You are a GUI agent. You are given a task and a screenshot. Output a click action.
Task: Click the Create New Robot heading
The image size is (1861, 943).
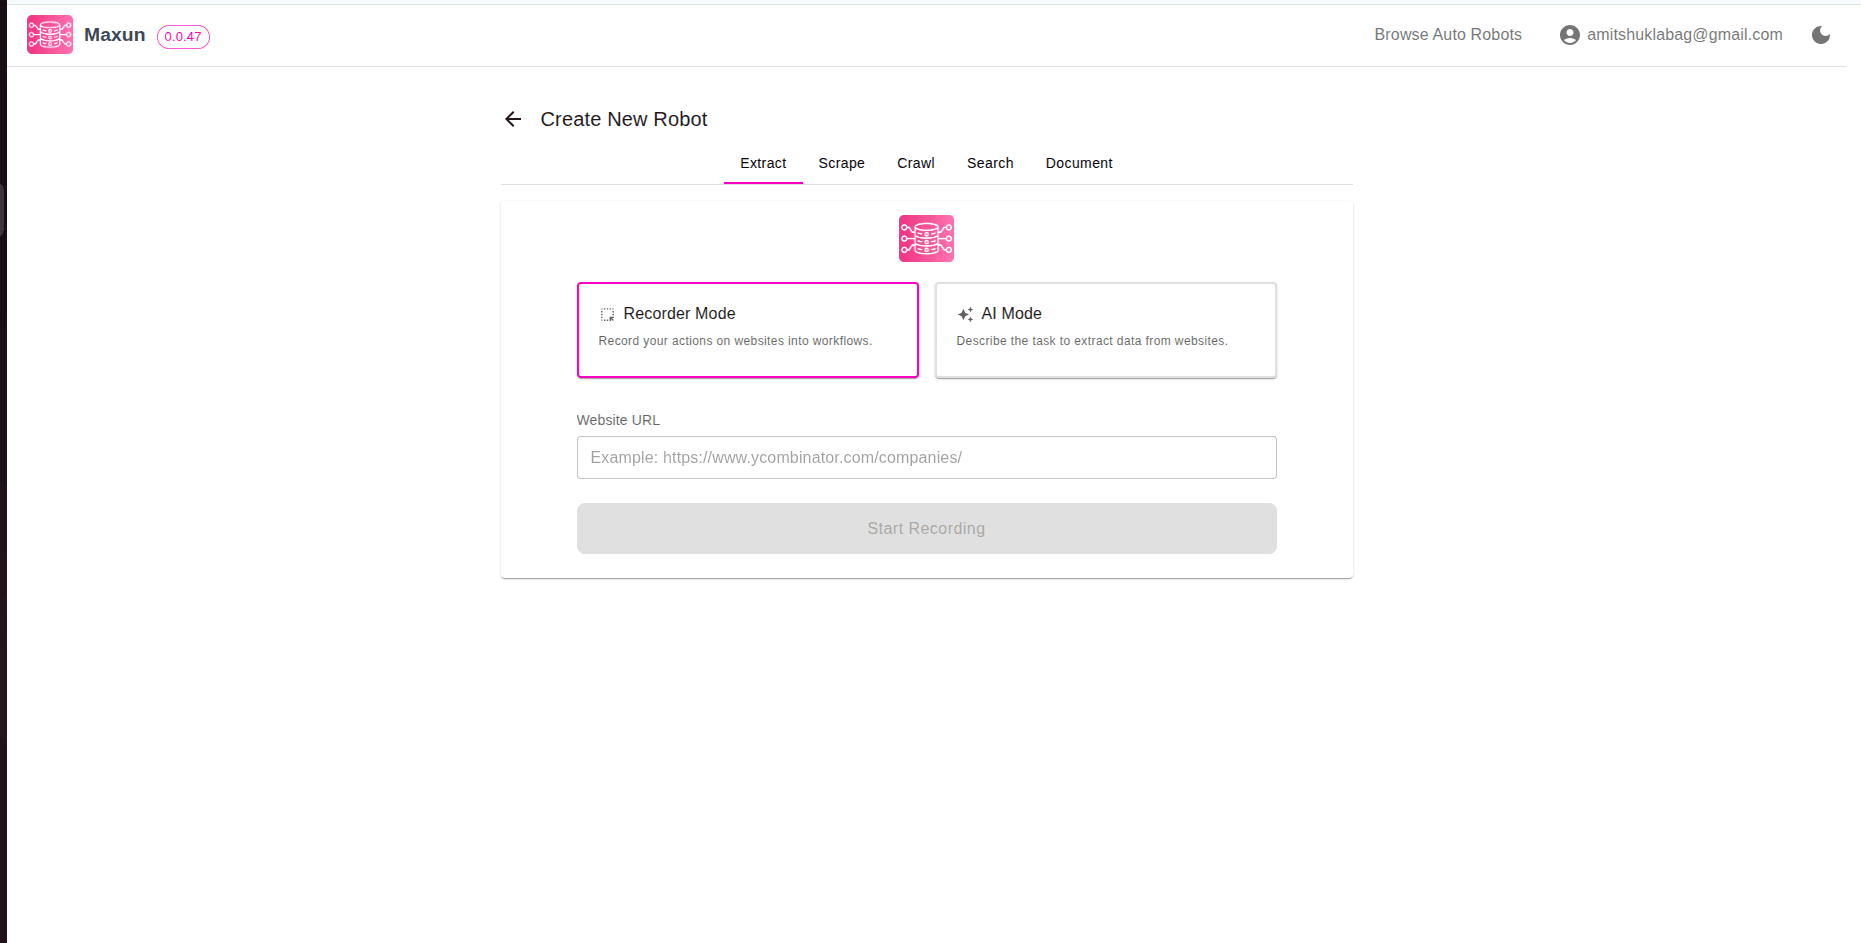(x=624, y=119)
